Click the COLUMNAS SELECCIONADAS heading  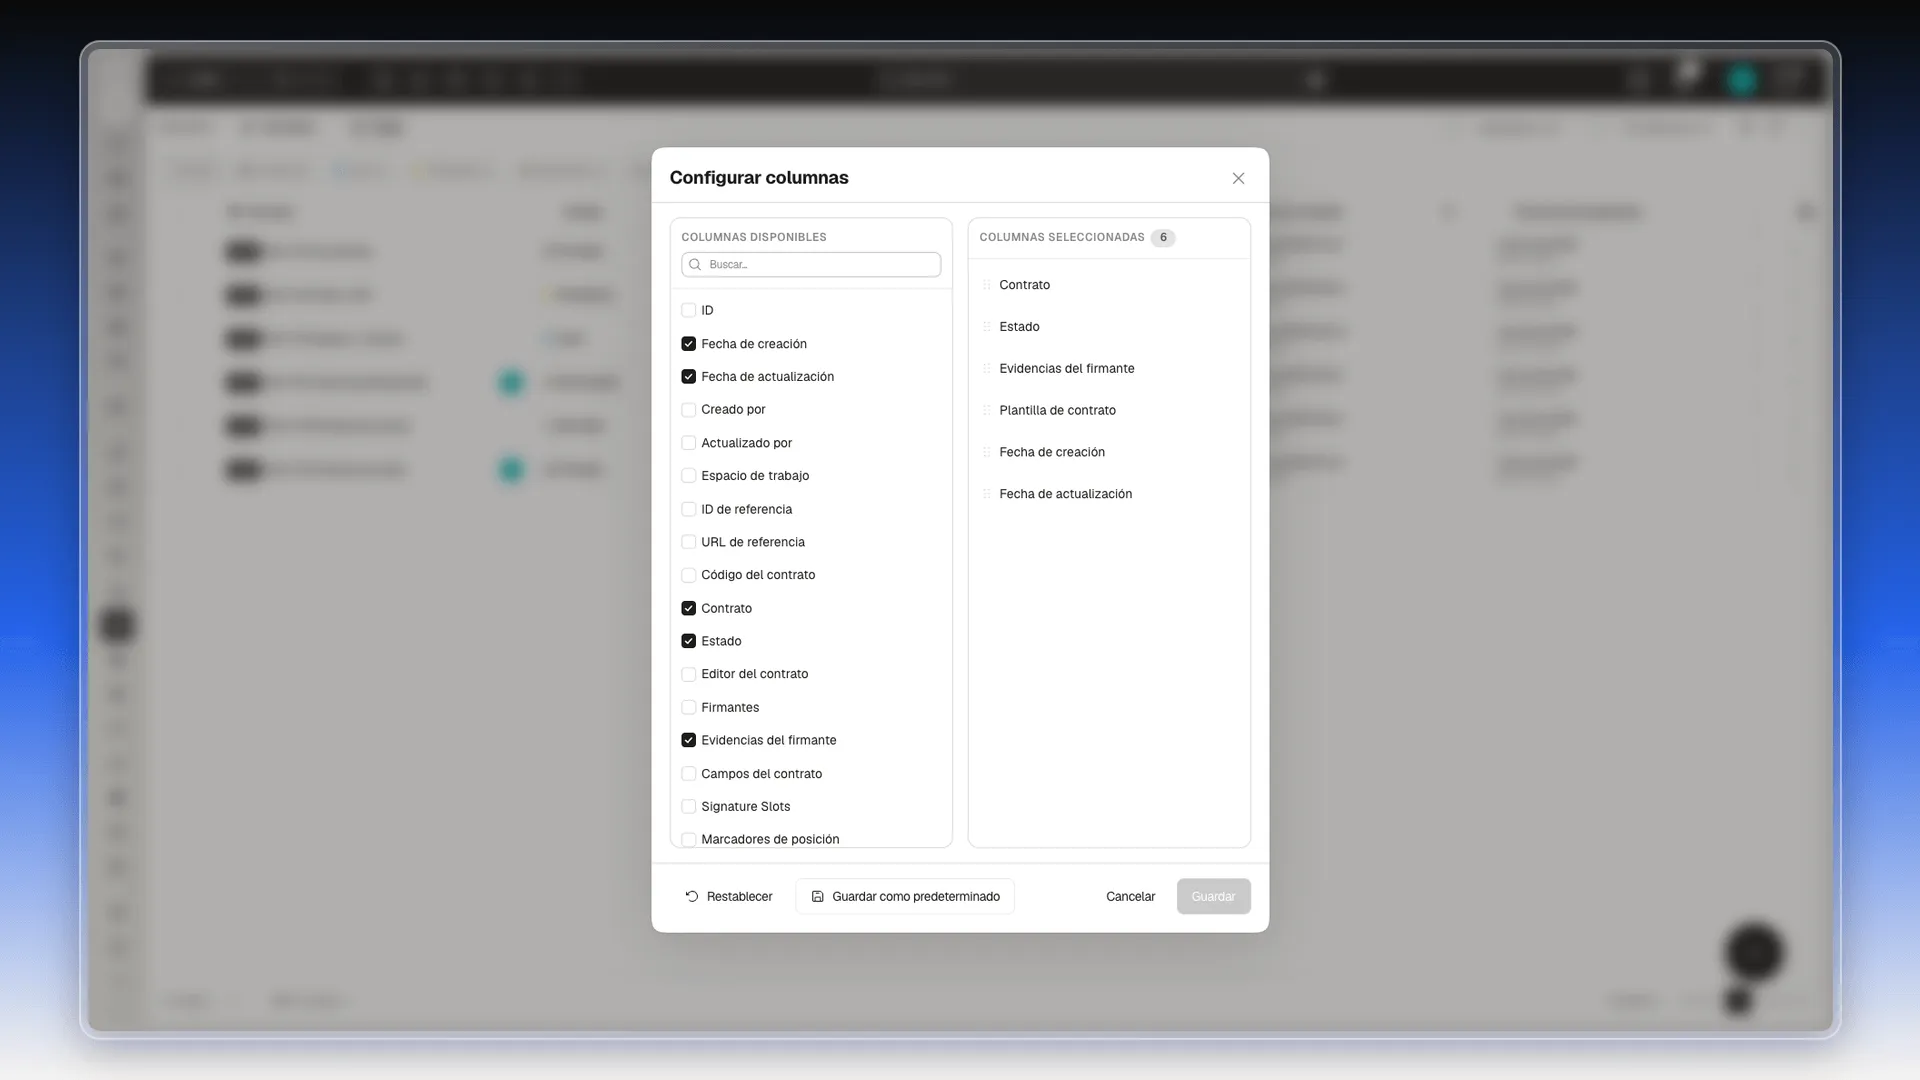click(x=1062, y=237)
